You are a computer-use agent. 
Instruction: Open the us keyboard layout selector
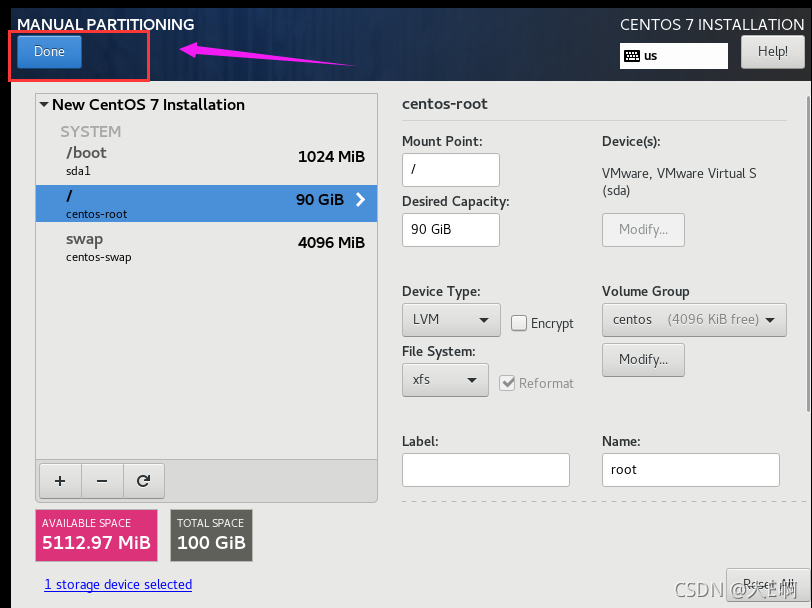(673, 56)
